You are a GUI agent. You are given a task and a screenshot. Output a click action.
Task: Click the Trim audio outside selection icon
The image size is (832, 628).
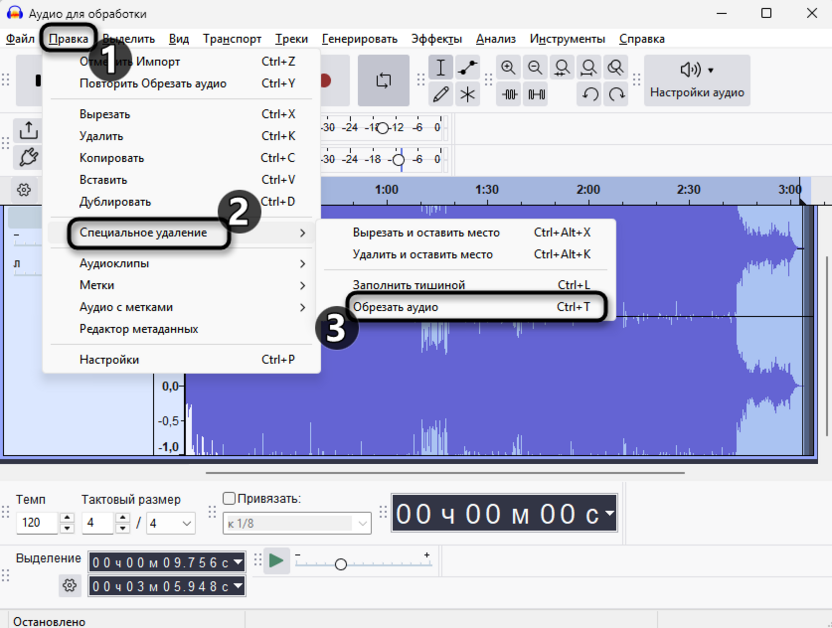tap(510, 95)
